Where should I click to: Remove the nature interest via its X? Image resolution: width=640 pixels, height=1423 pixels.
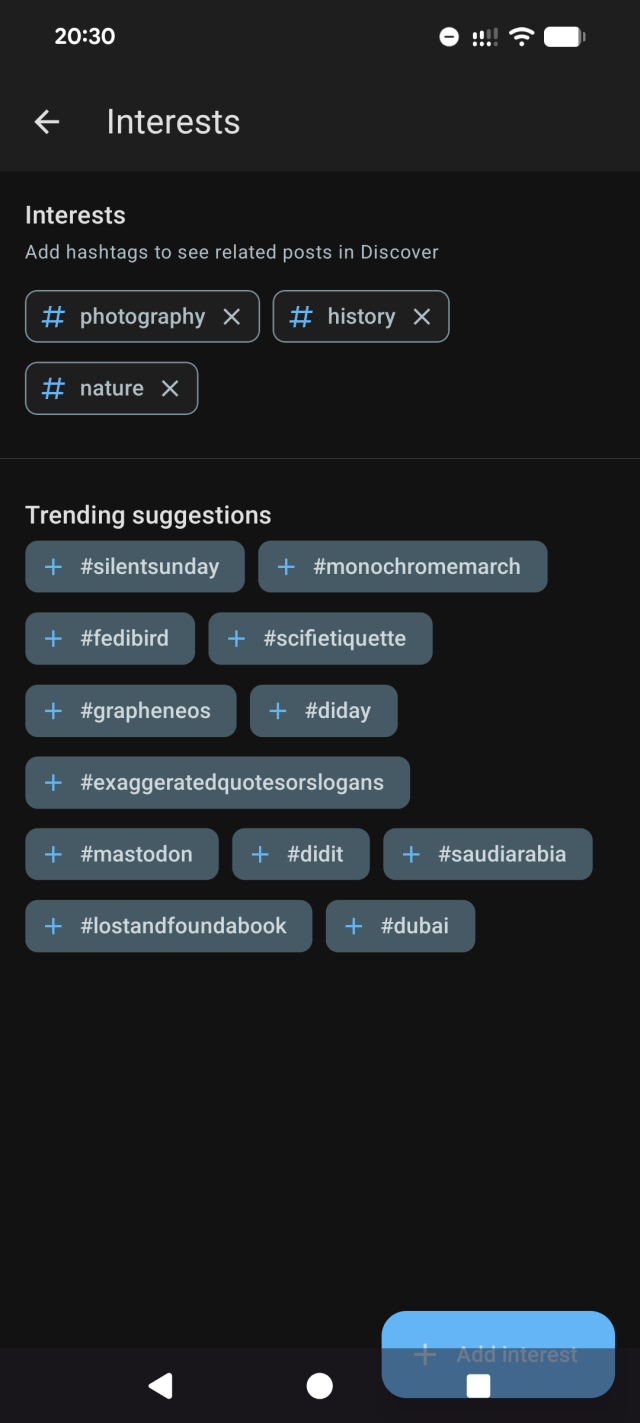click(x=170, y=388)
